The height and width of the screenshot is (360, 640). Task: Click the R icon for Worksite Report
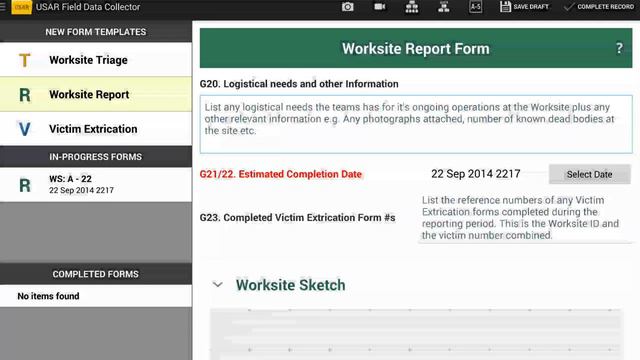point(24,95)
